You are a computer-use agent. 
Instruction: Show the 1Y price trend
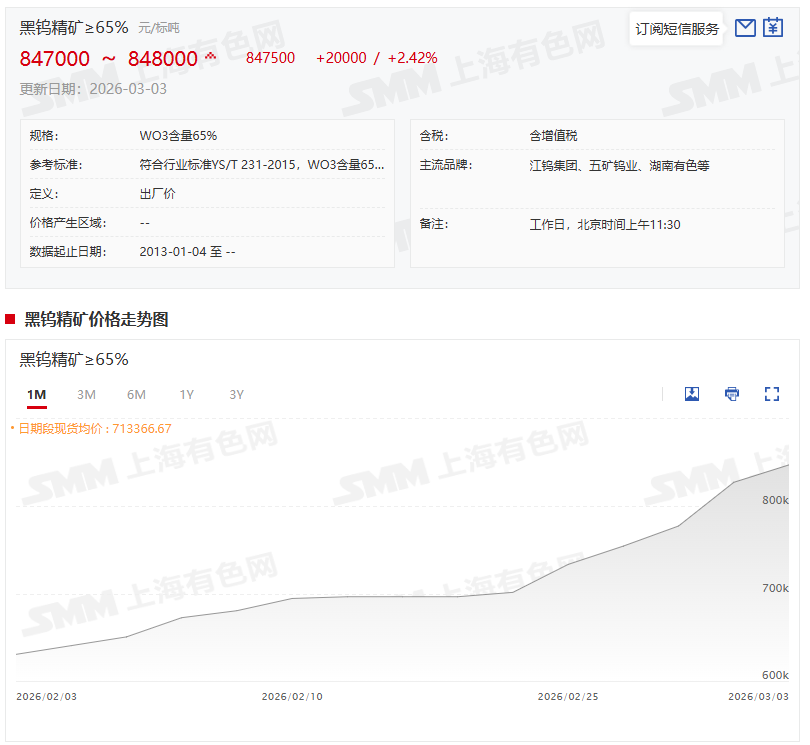[x=187, y=395]
